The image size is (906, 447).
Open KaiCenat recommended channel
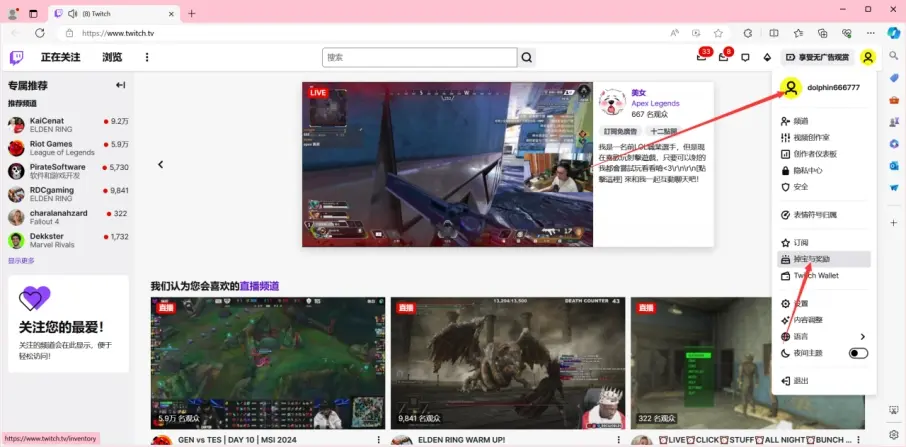tap(68, 125)
